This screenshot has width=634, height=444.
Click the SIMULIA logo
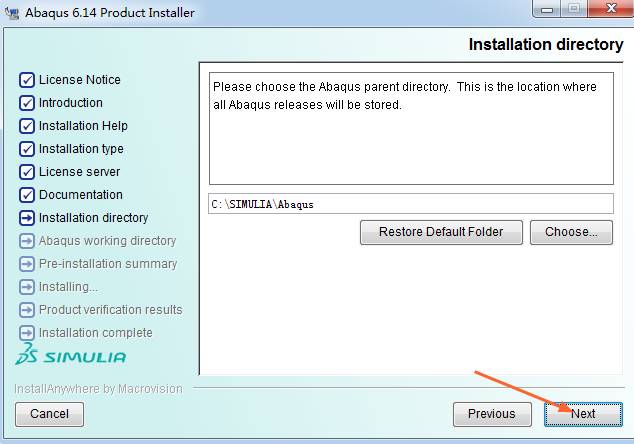coord(71,356)
